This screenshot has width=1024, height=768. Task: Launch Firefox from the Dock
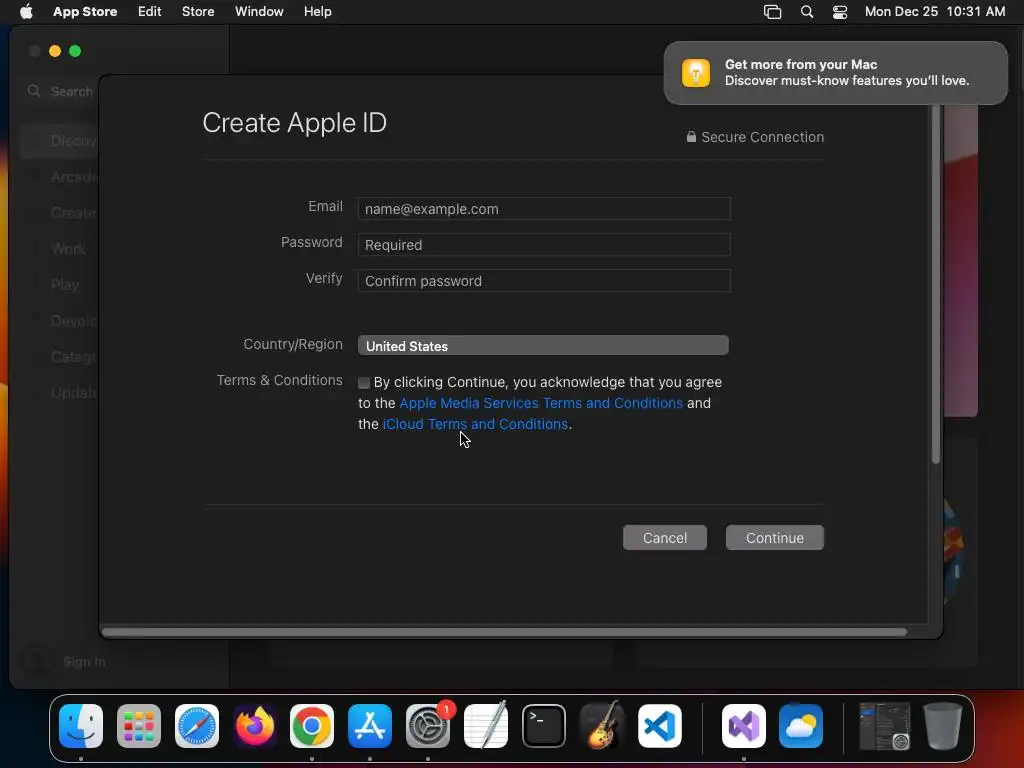[255, 726]
